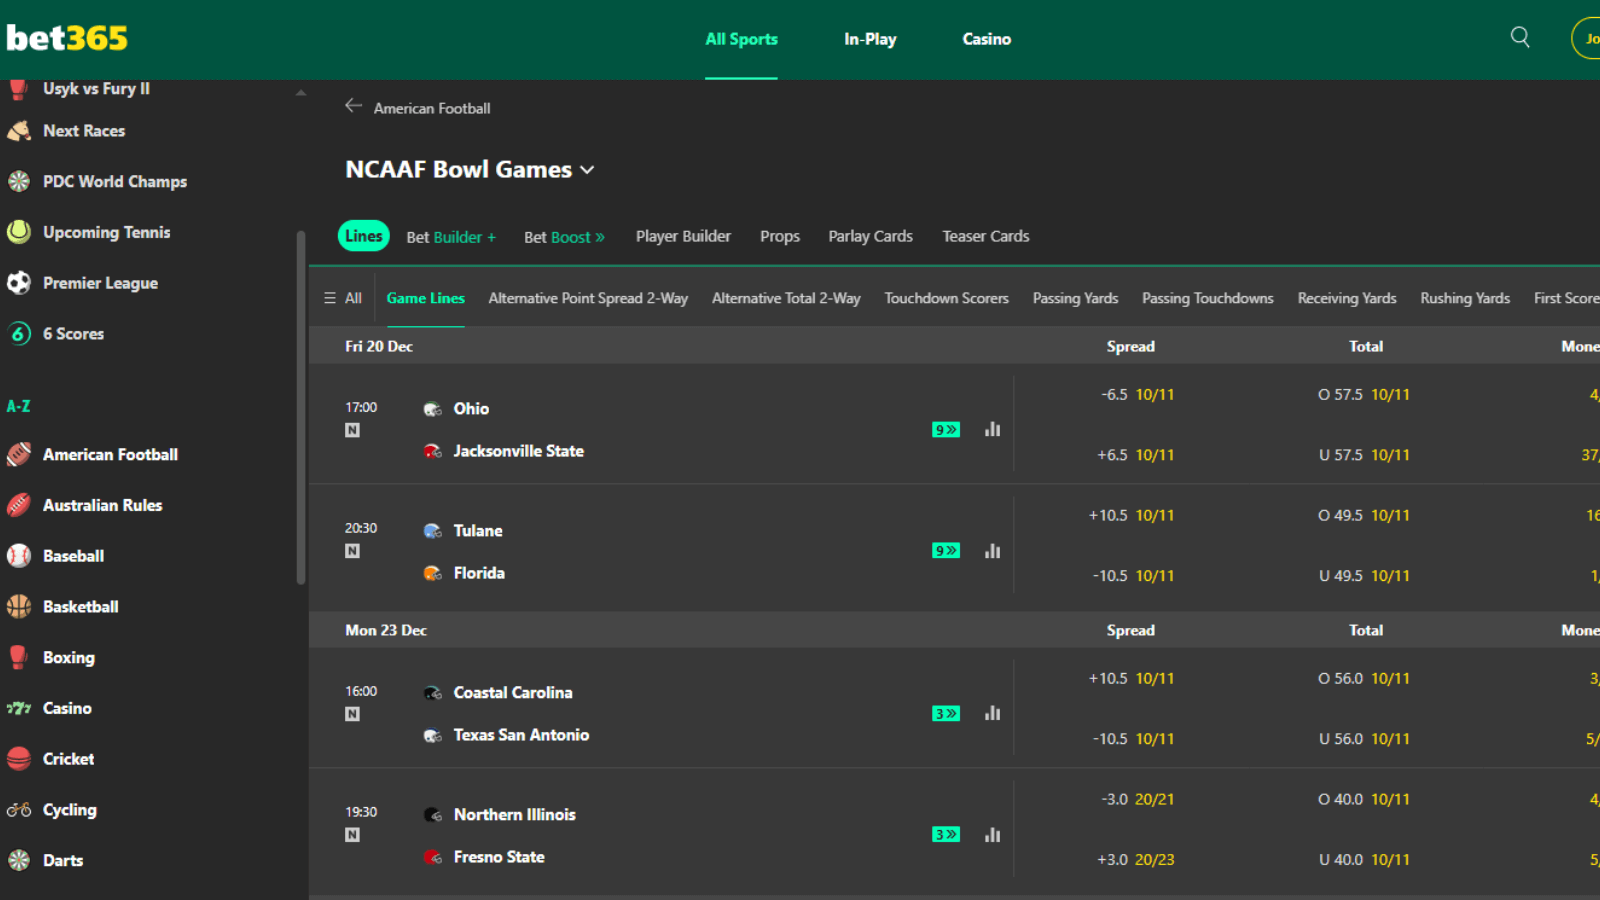Image resolution: width=1600 pixels, height=900 pixels.
Task: Select the Lines pill tab
Action: click(x=364, y=236)
